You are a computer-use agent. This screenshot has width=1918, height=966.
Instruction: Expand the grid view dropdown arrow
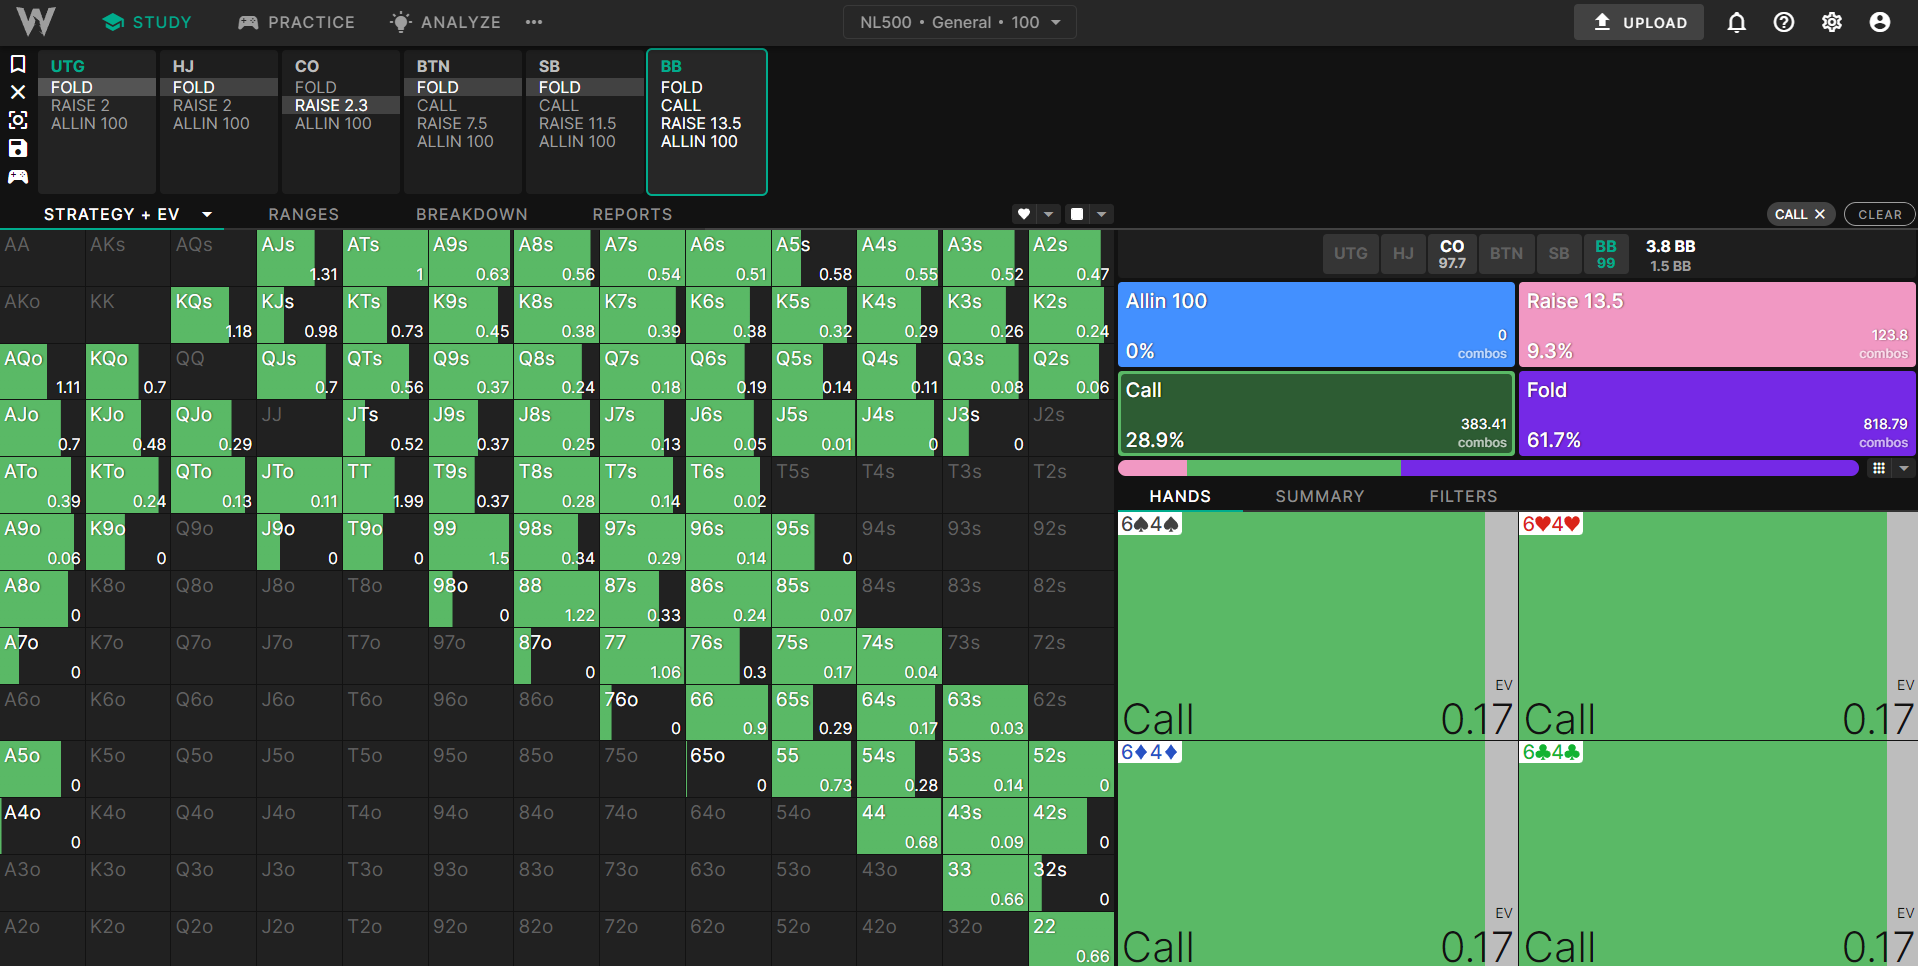point(1904,468)
